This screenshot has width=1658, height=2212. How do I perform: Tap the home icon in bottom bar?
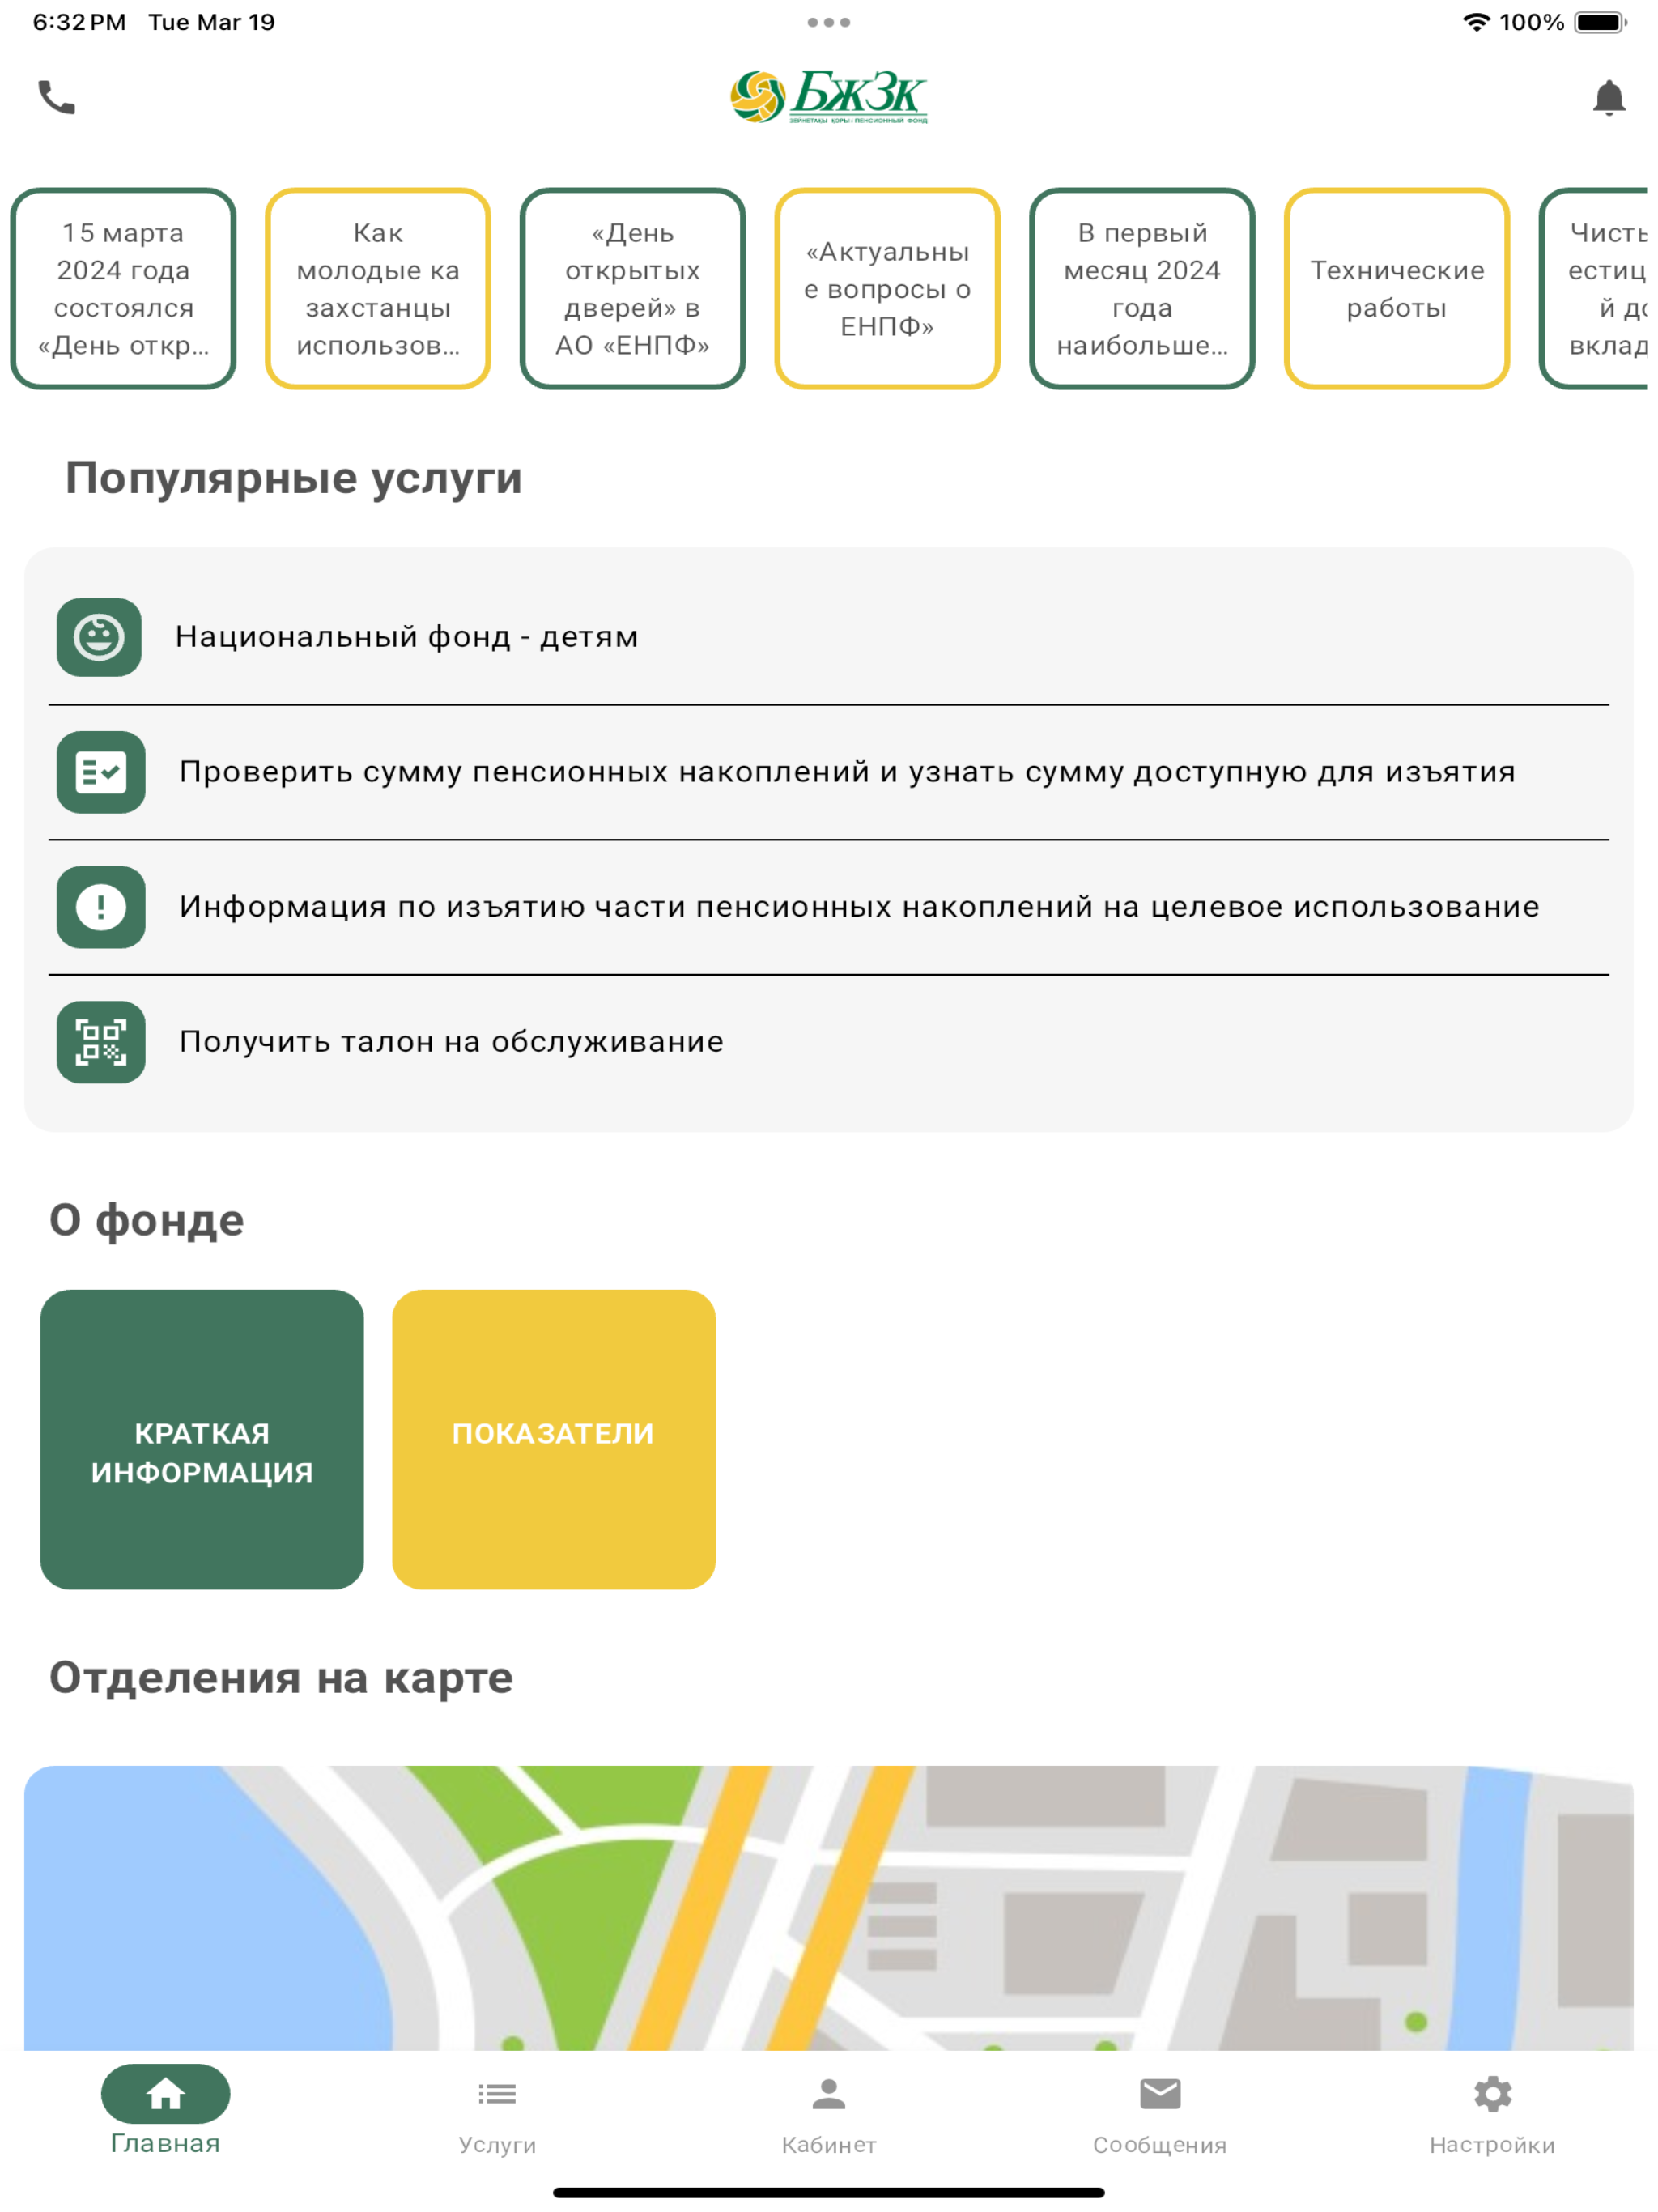coord(165,2093)
